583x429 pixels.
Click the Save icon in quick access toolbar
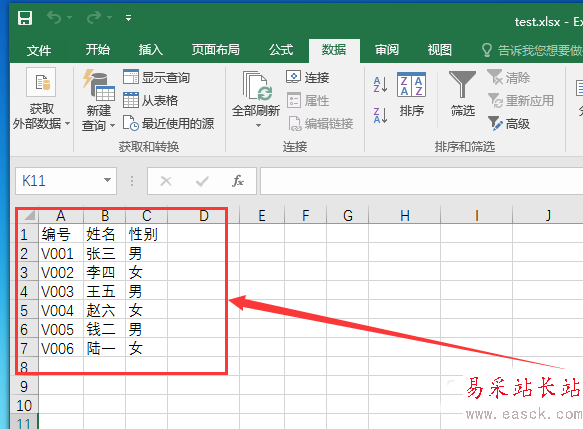(25, 17)
